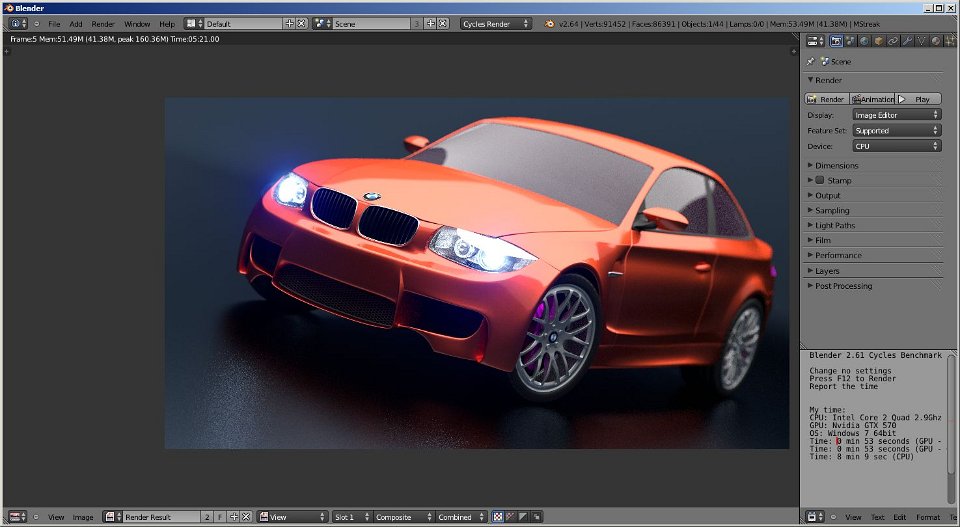Toggle color and alpha channel display

(498, 517)
